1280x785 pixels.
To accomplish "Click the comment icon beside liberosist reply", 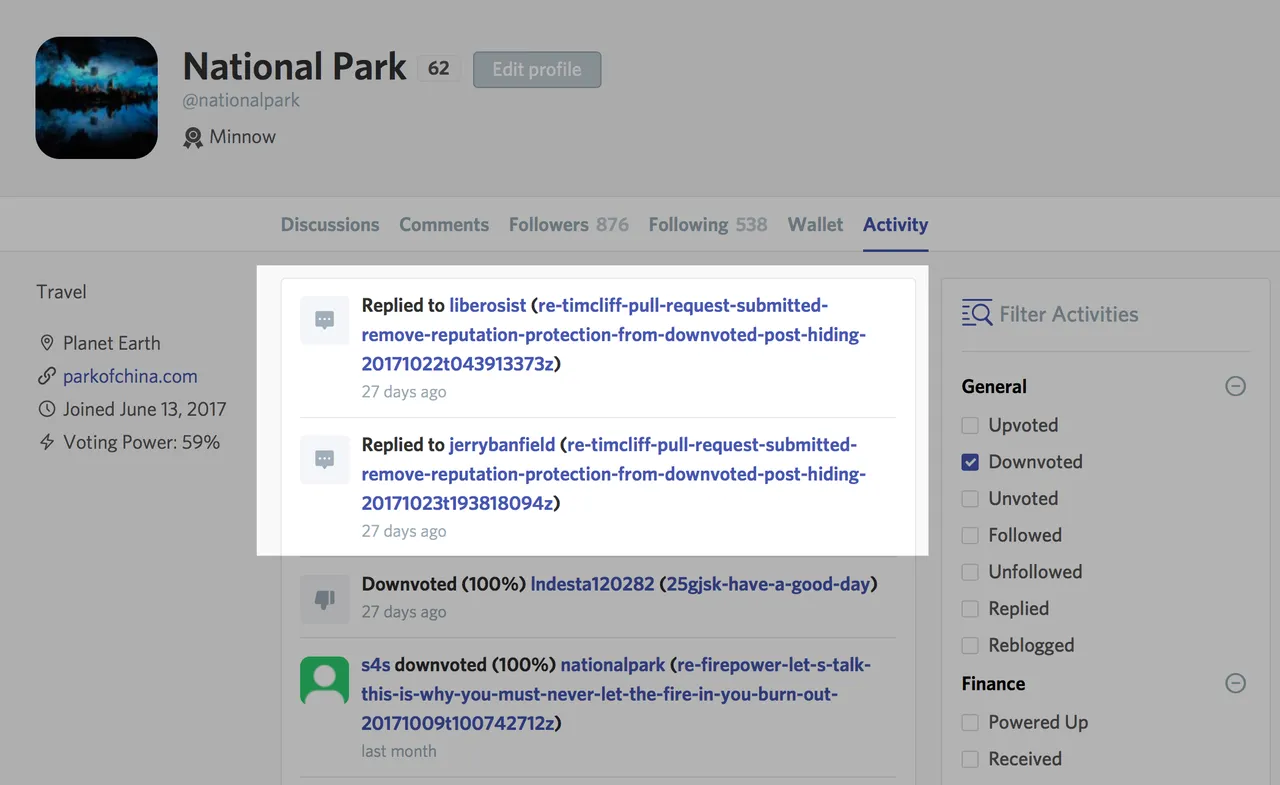I will 325,320.
